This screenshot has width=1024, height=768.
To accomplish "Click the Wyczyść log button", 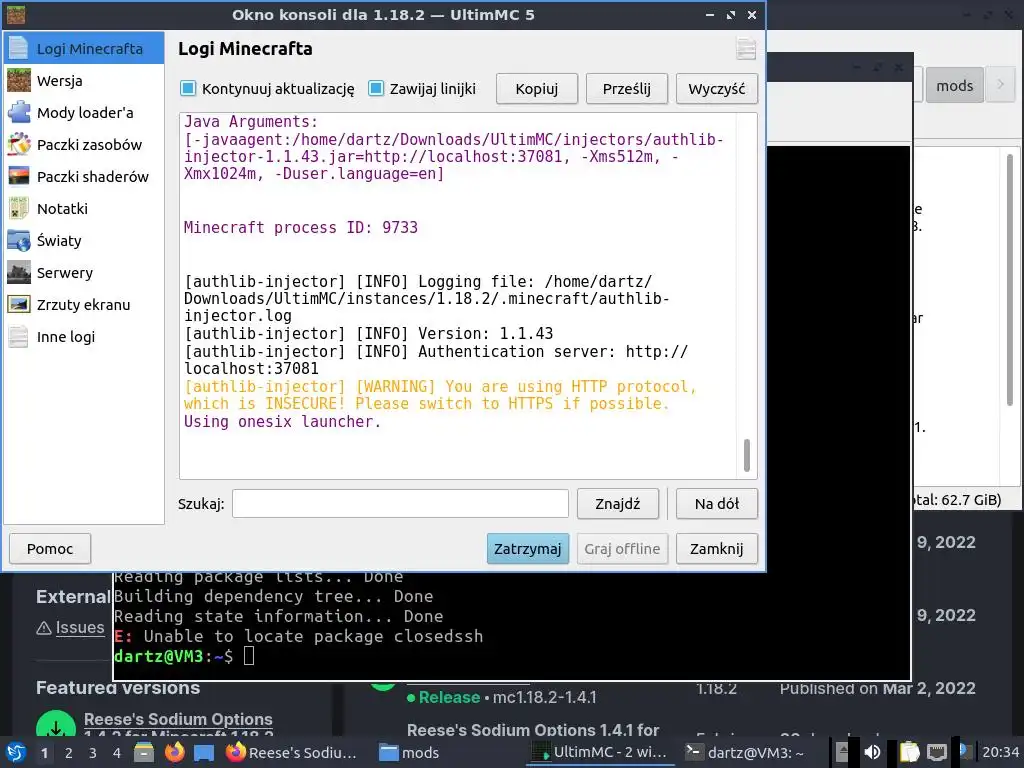I will (716, 89).
